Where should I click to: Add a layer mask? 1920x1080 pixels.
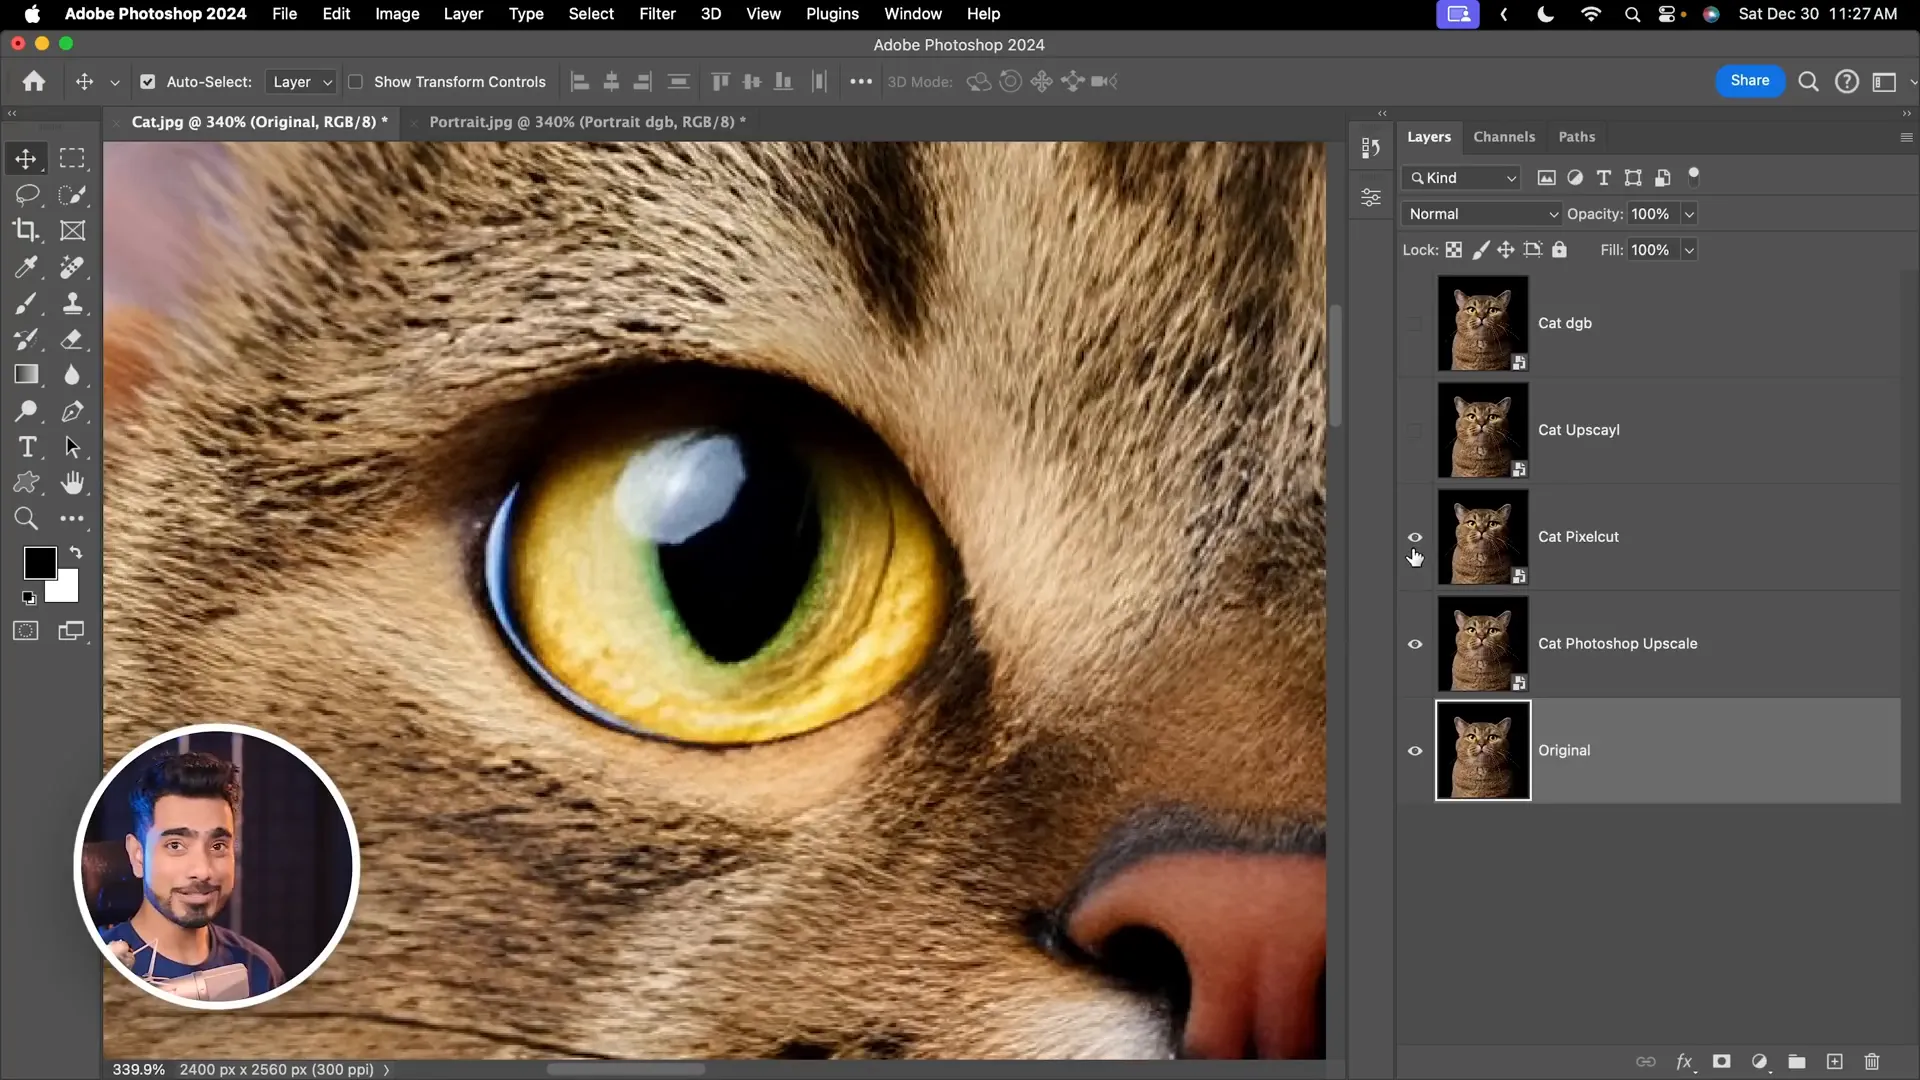click(x=1721, y=1062)
